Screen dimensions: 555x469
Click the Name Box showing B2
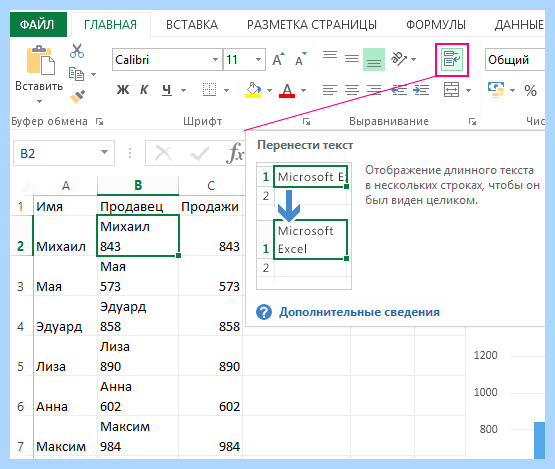[x=64, y=153]
